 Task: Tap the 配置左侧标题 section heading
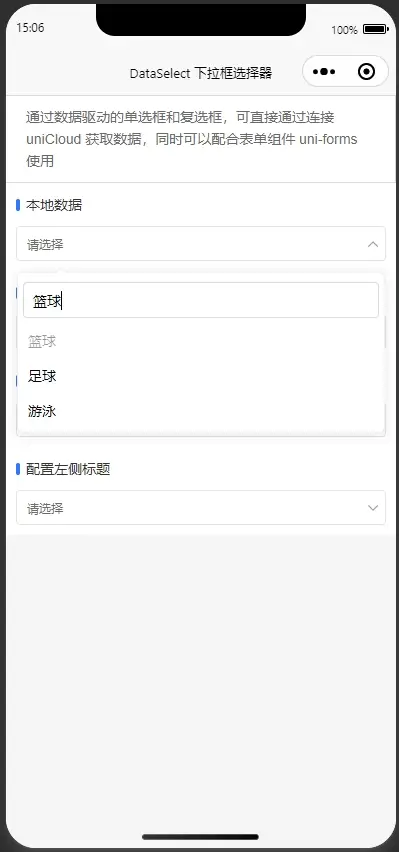click(x=68, y=469)
